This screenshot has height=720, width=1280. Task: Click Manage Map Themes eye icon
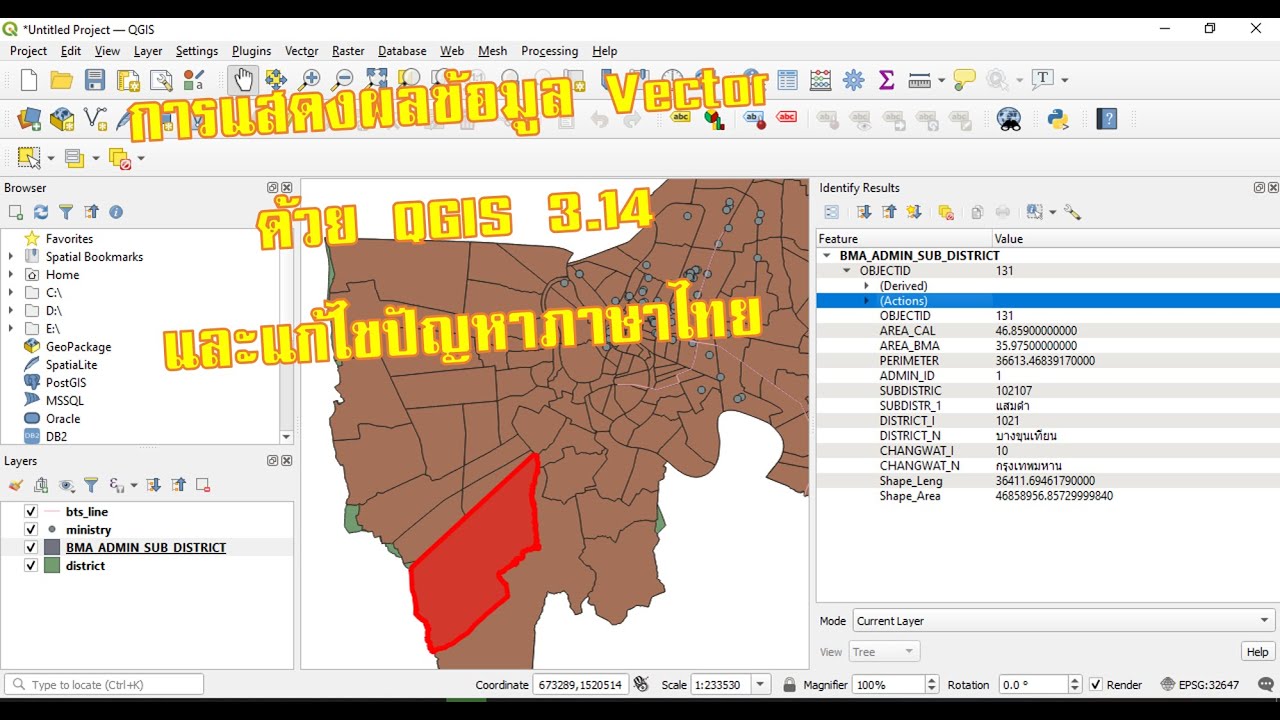(66, 485)
